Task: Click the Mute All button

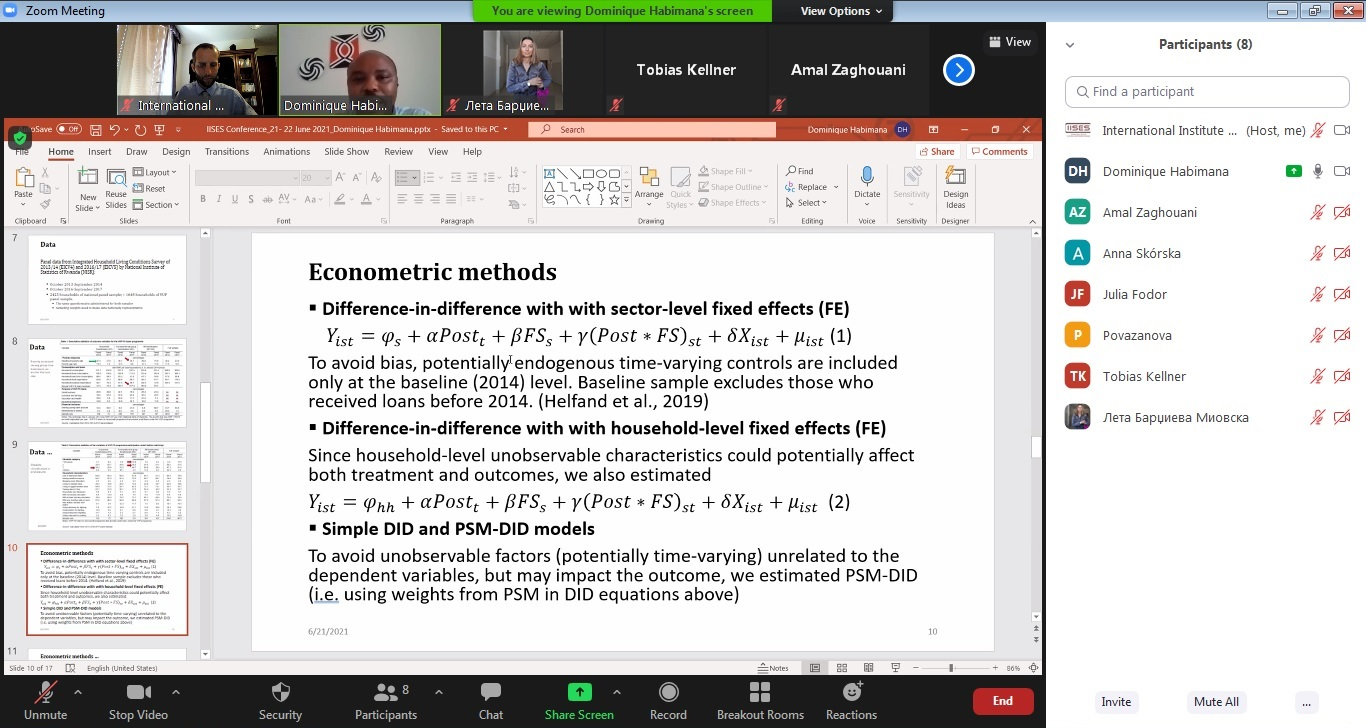Action: click(x=1216, y=702)
